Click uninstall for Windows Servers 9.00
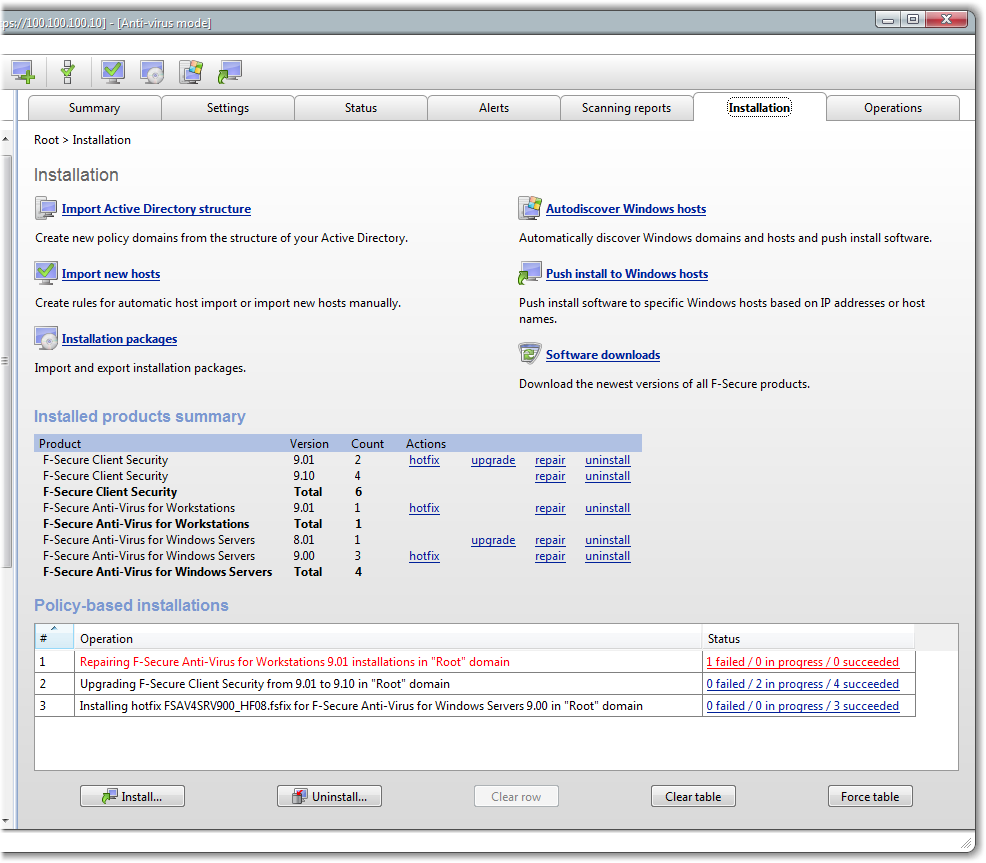Image resolution: width=986 pixels, height=863 pixels. click(x=607, y=556)
